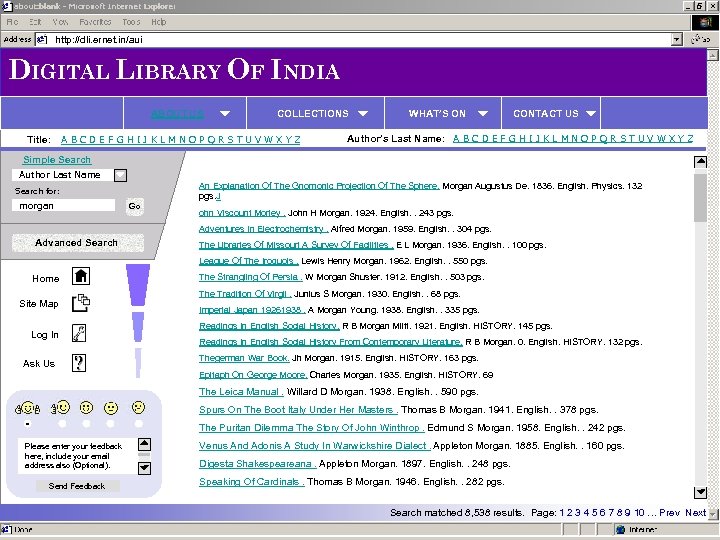Click the IE icon in the title bar
The image size is (720, 540).
6,6
